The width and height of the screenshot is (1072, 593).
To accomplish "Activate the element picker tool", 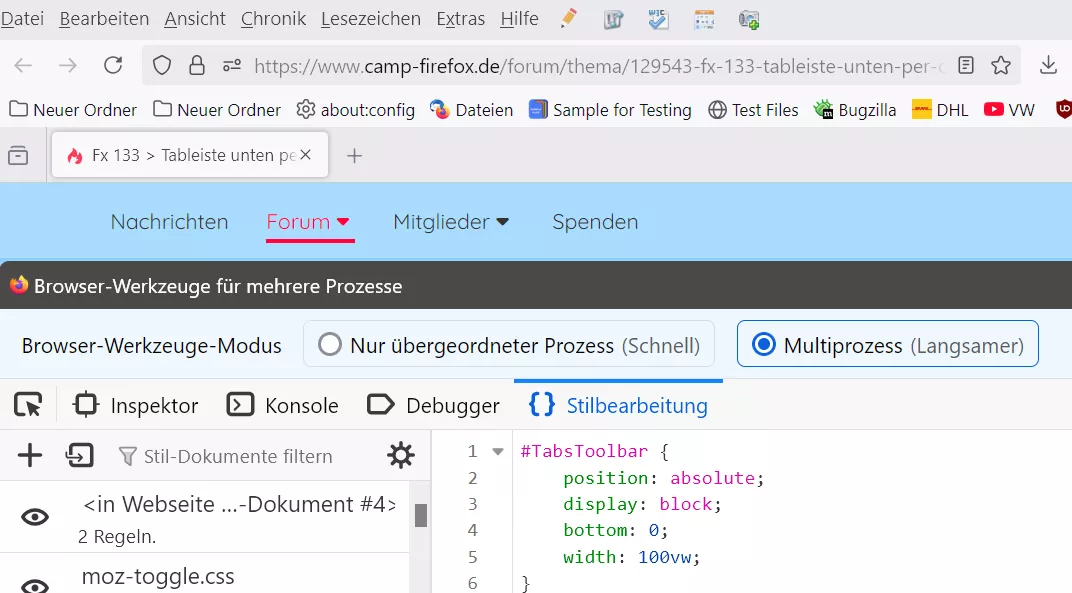I will pos(28,405).
